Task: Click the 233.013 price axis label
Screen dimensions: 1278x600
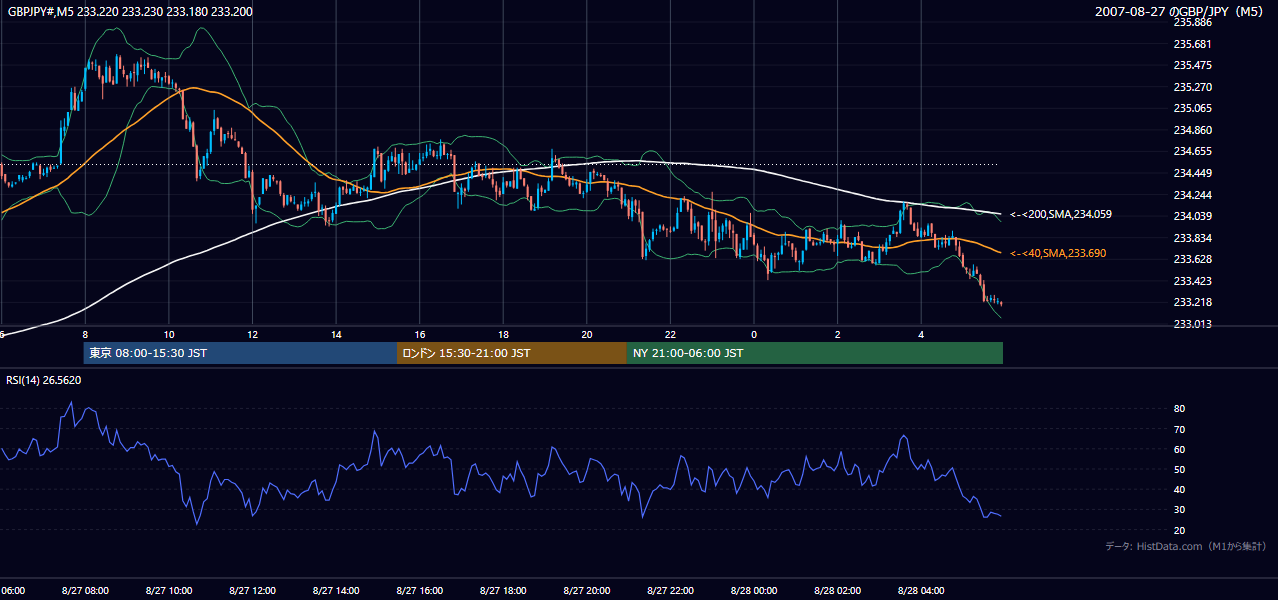Action: [1192, 324]
